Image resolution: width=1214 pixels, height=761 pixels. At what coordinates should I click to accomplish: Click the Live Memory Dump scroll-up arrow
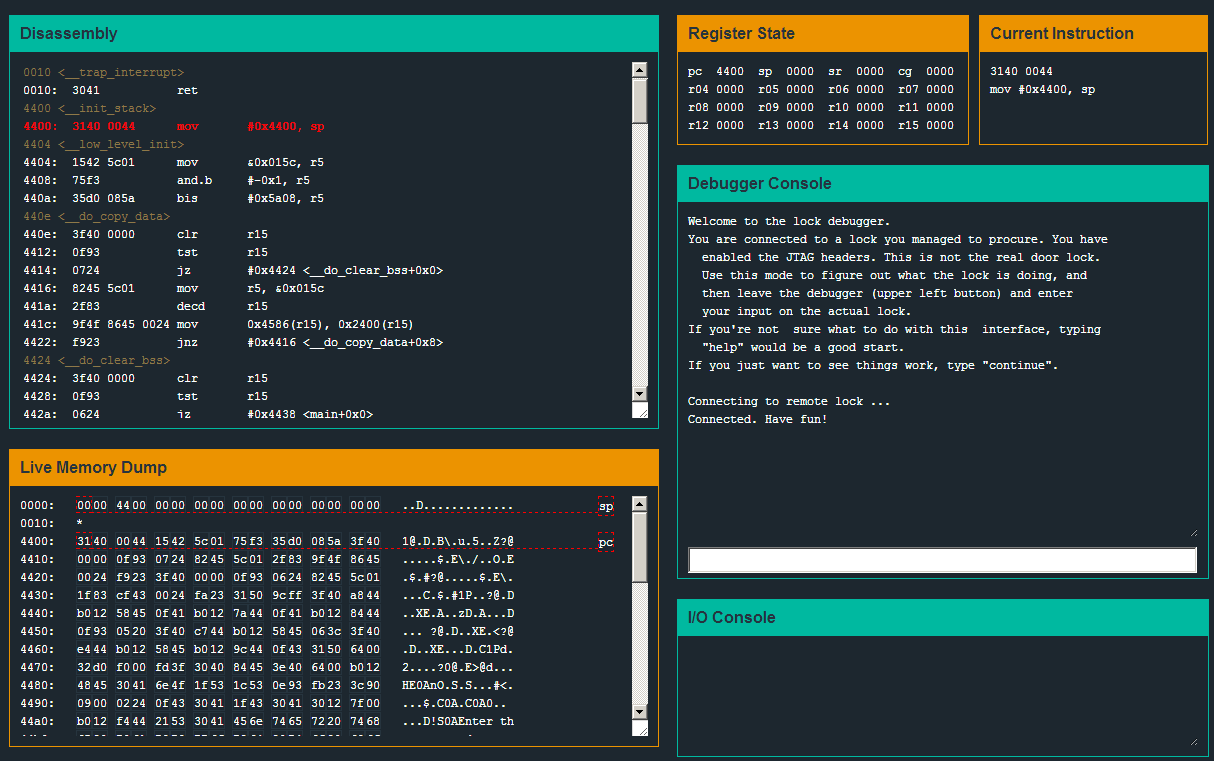[640, 503]
